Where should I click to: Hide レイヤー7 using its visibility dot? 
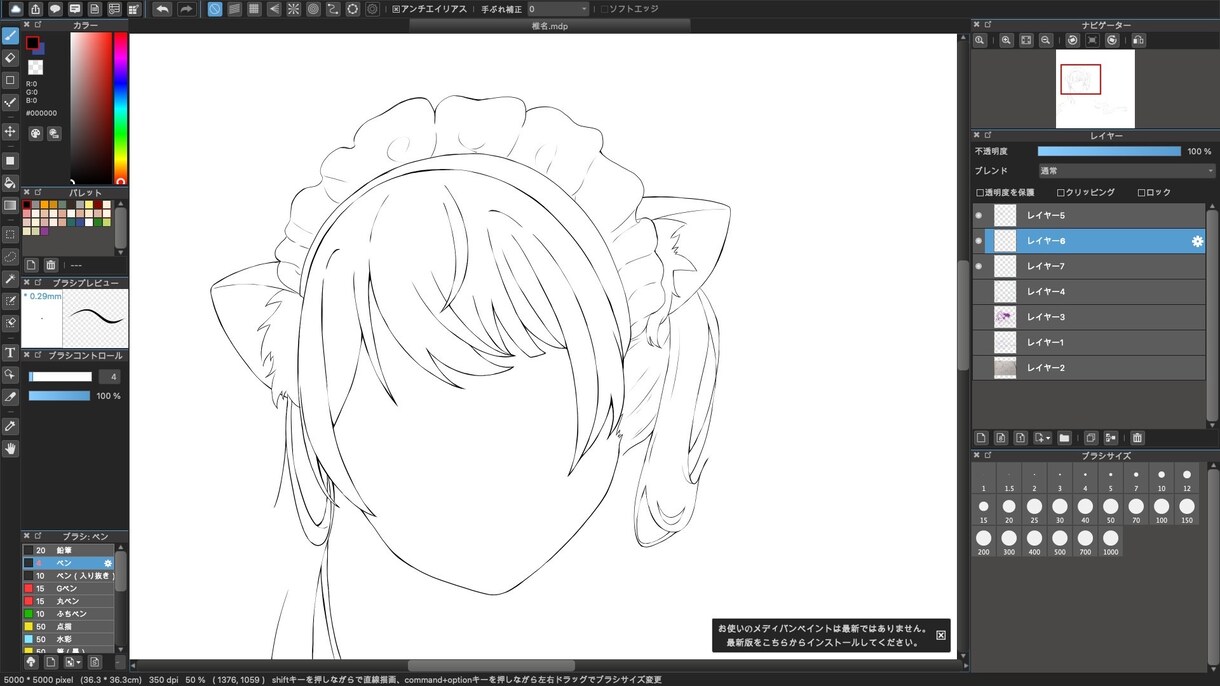[980, 266]
